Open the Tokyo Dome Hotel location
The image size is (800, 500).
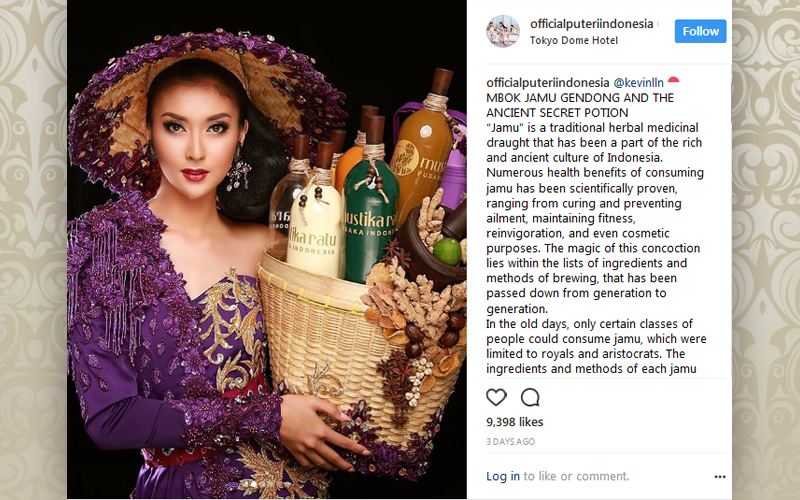(573, 40)
